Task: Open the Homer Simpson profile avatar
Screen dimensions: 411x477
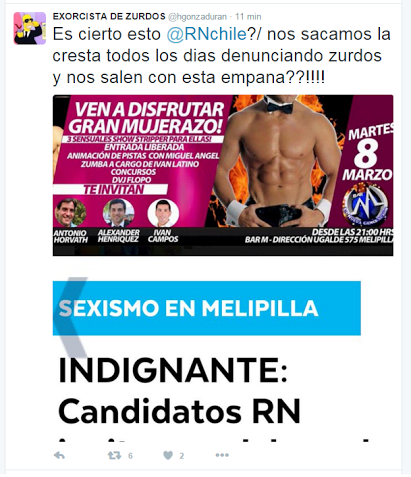Action: coord(29,28)
